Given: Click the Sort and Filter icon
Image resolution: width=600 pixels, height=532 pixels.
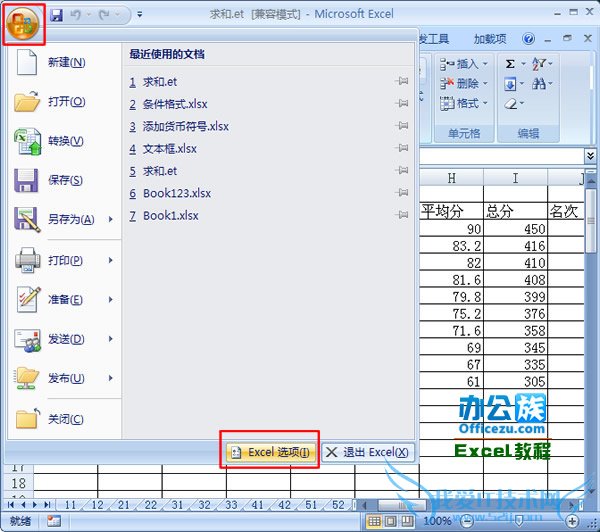Looking at the screenshot, I should click(539, 64).
